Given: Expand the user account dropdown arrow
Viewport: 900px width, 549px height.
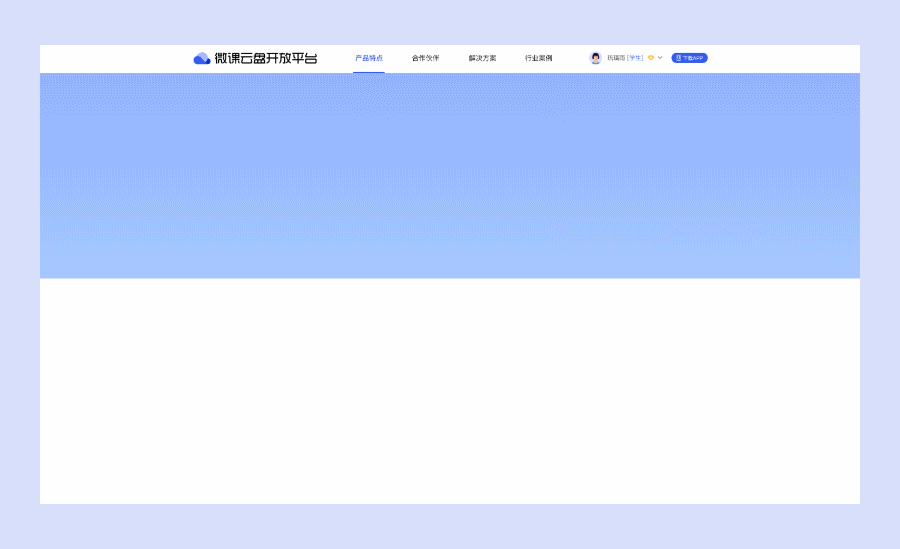Looking at the screenshot, I should [660, 58].
